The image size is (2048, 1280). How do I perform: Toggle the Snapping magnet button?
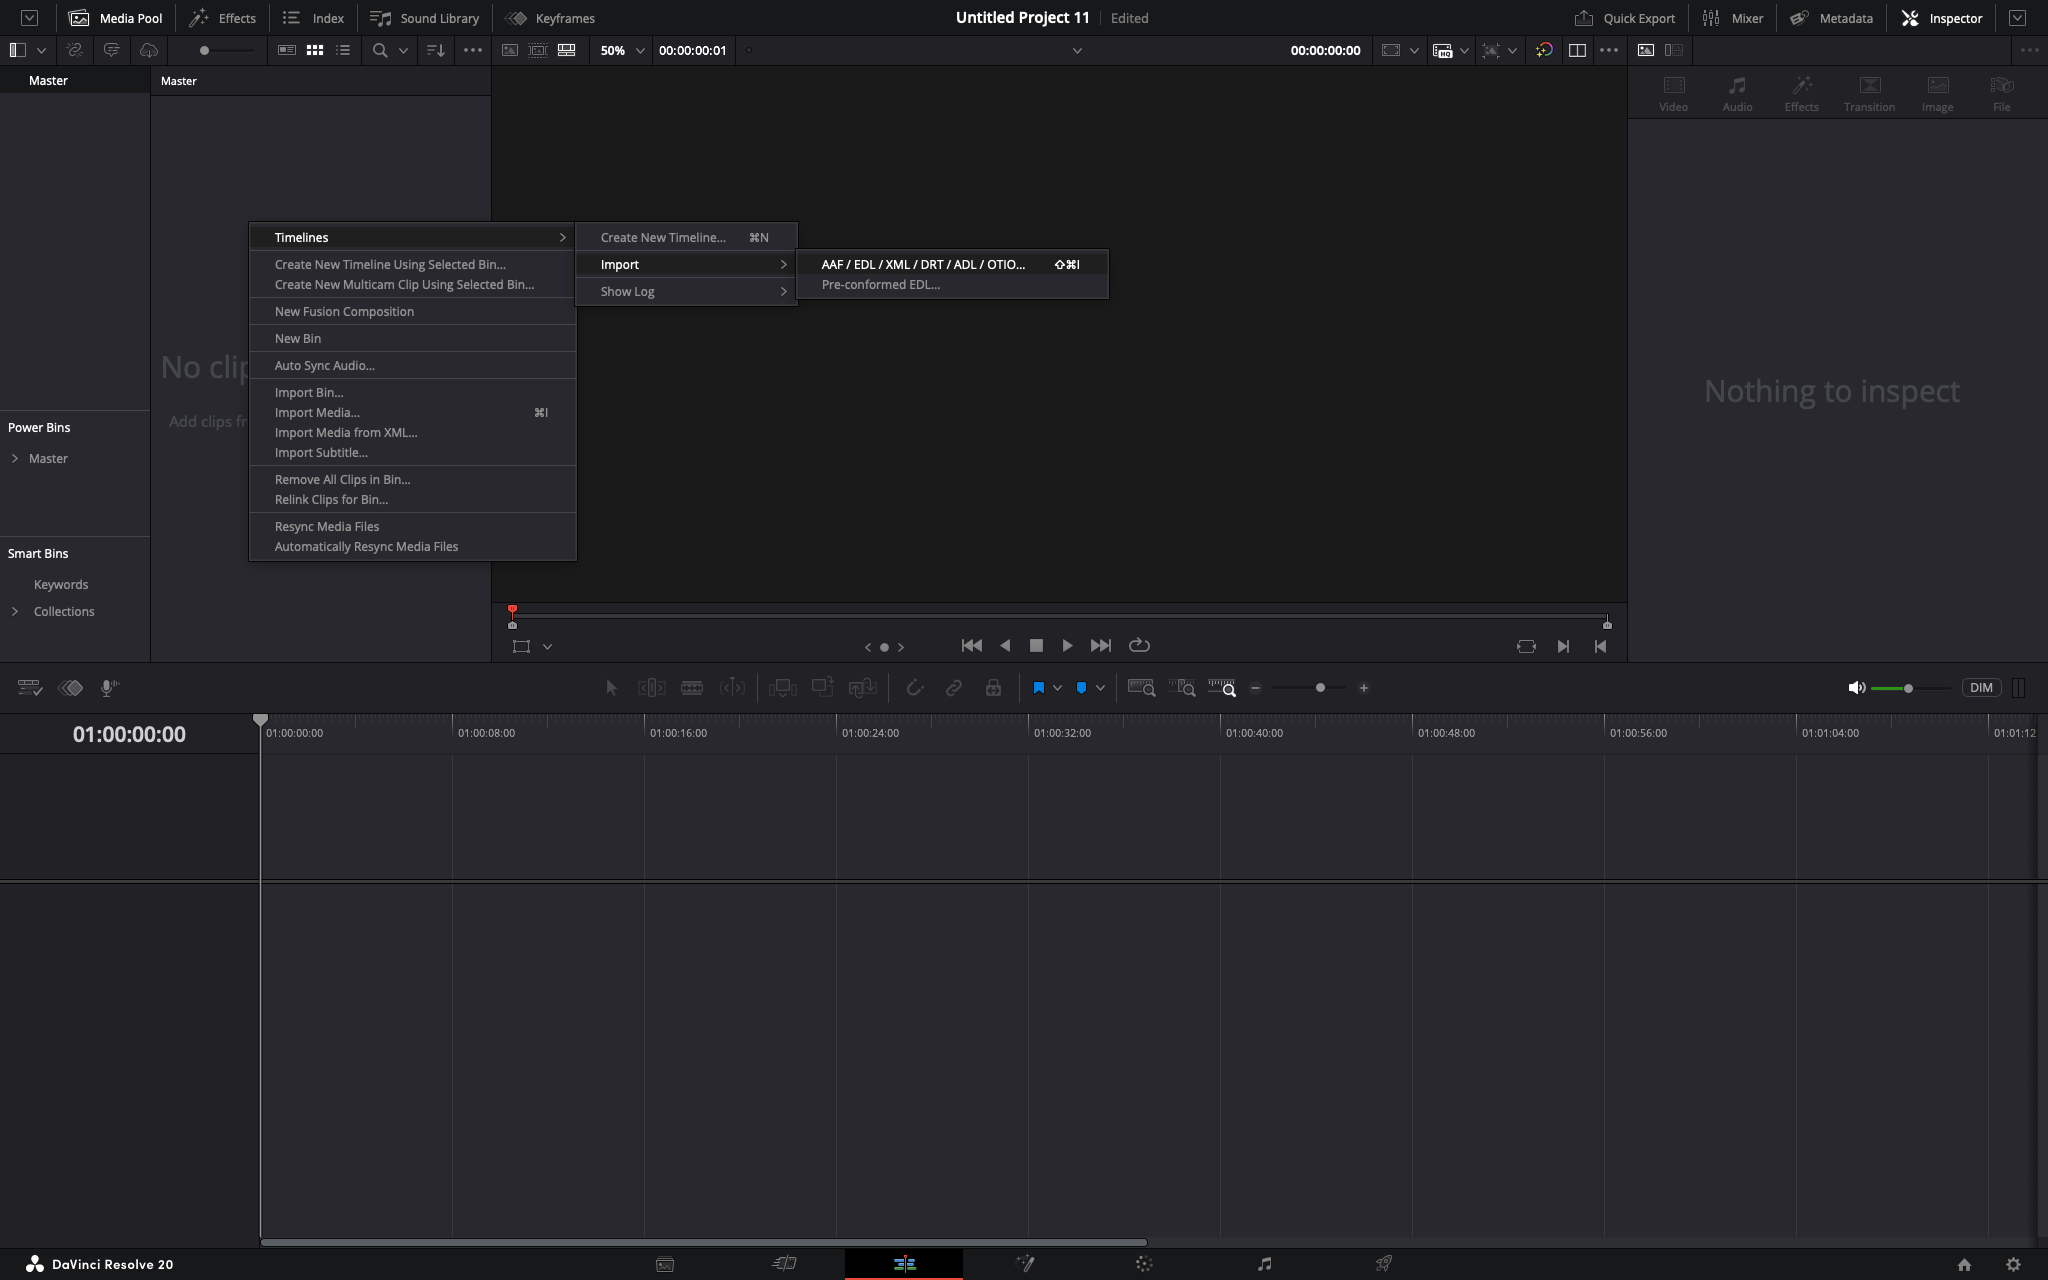click(x=914, y=688)
